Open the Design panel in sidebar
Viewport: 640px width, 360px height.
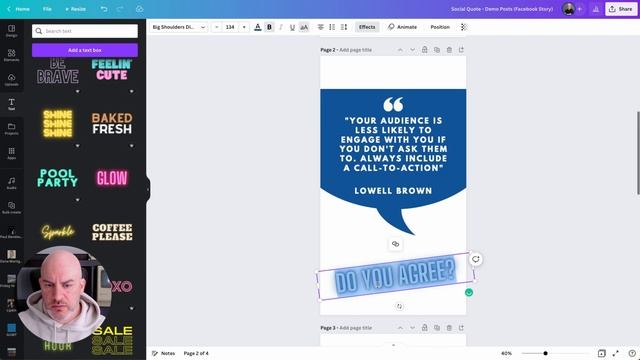point(11,31)
